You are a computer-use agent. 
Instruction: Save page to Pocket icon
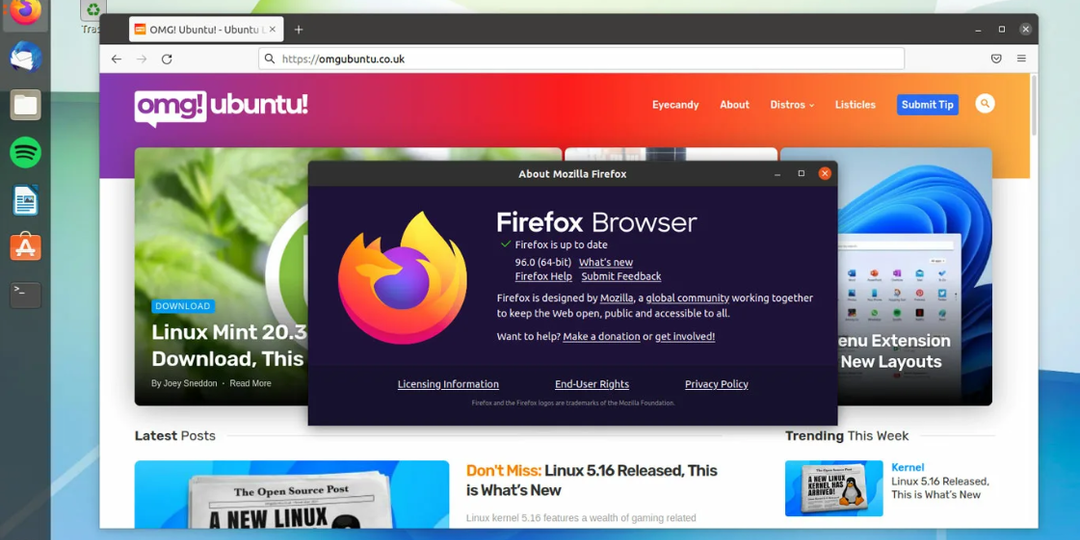tap(996, 59)
